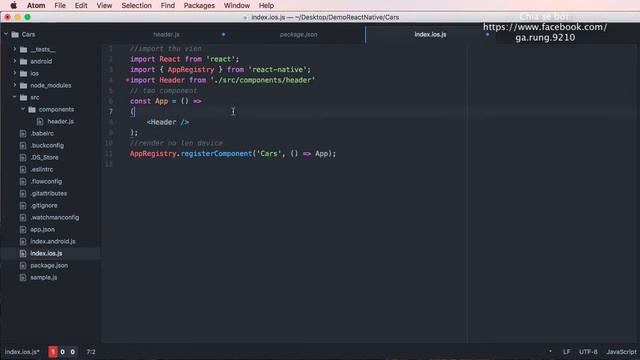Click the title bar file proxy icon
This screenshot has height=360, width=640.
(245, 18)
